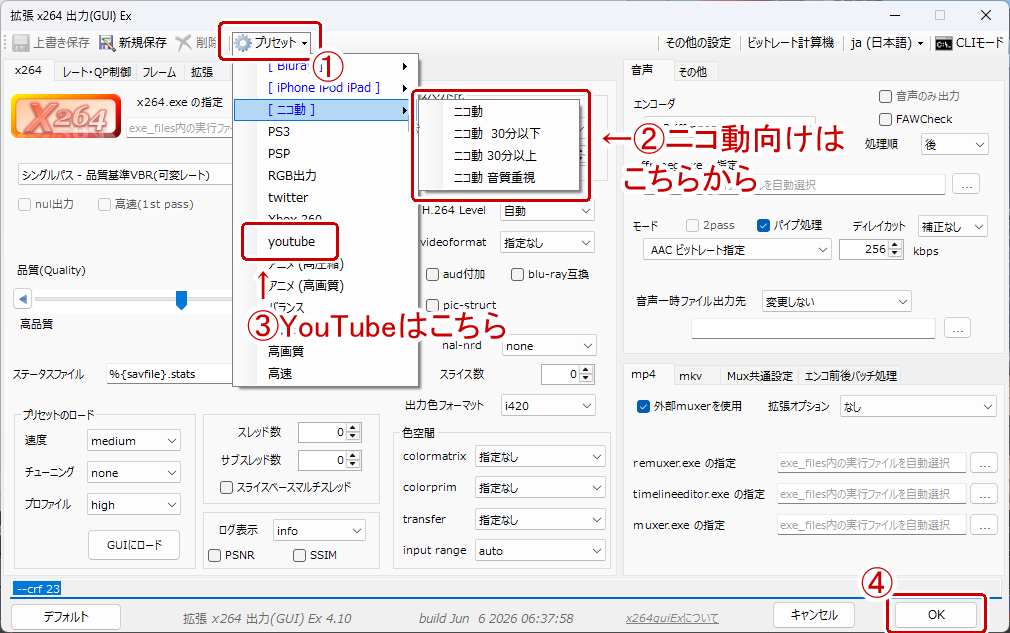1010x633 pixels.
Task: Click the 新規保存 save-as icon
Action: [x=106, y=43]
